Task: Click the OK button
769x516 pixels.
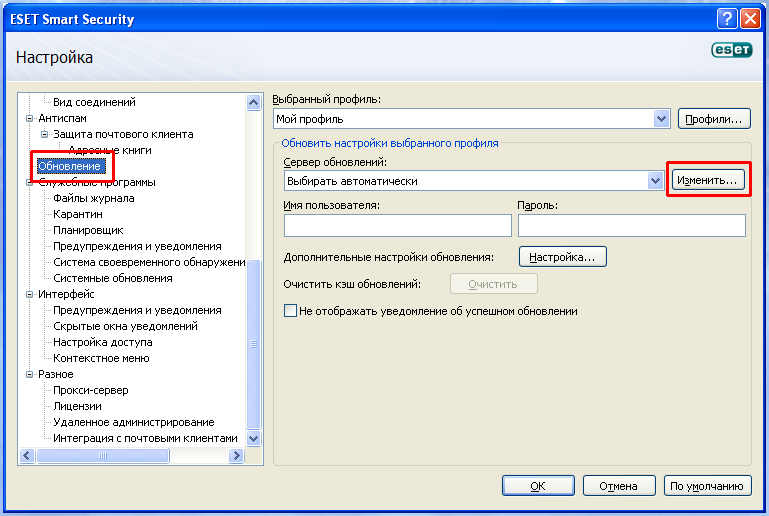Action: pos(538,486)
